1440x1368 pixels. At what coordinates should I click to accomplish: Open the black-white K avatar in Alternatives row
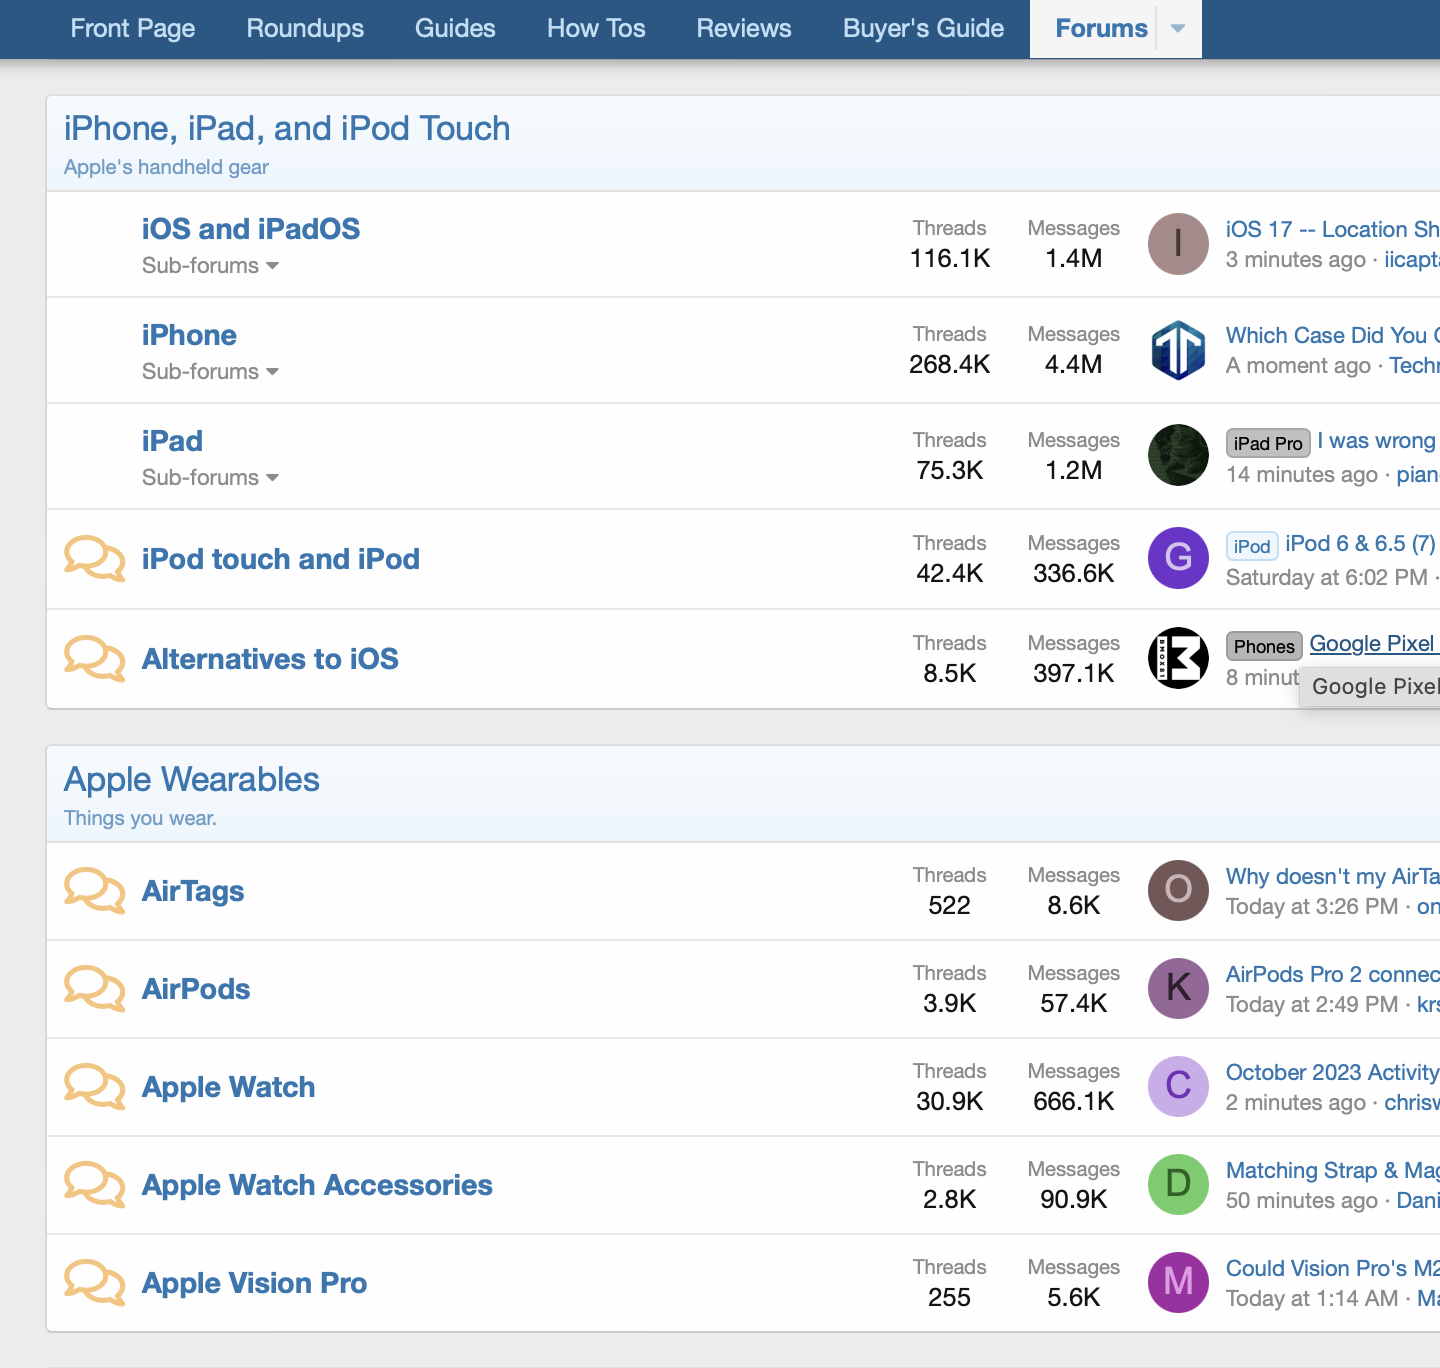tap(1178, 658)
